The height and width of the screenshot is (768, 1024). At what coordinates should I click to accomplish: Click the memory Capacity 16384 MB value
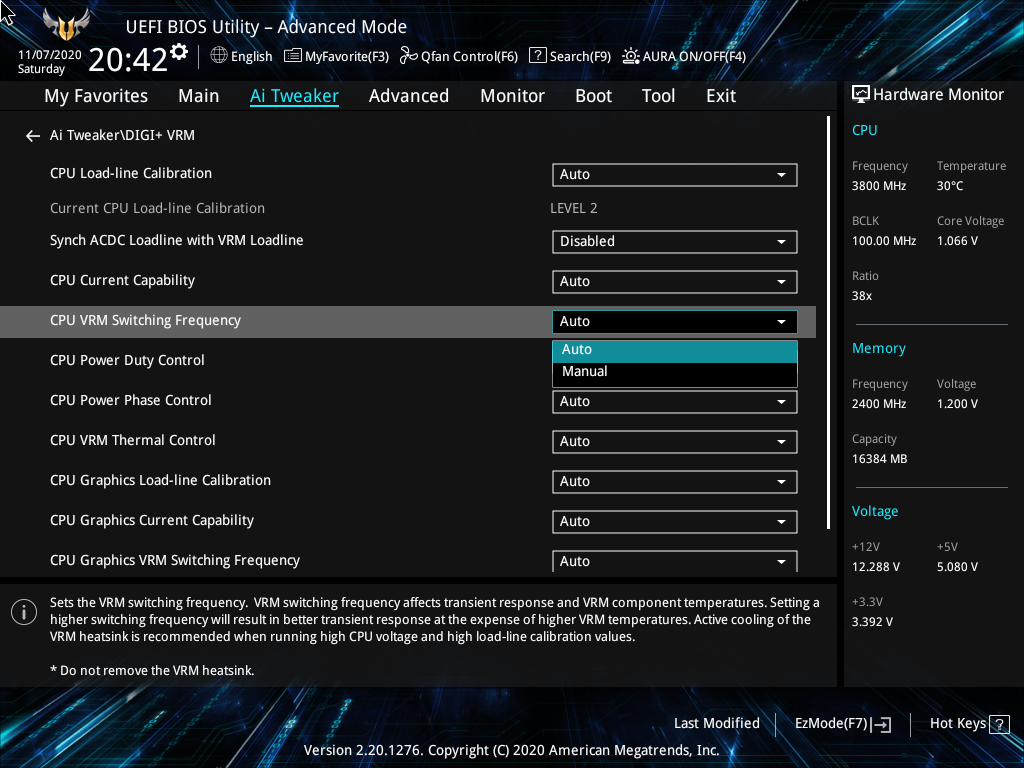pyautogui.click(x=879, y=459)
